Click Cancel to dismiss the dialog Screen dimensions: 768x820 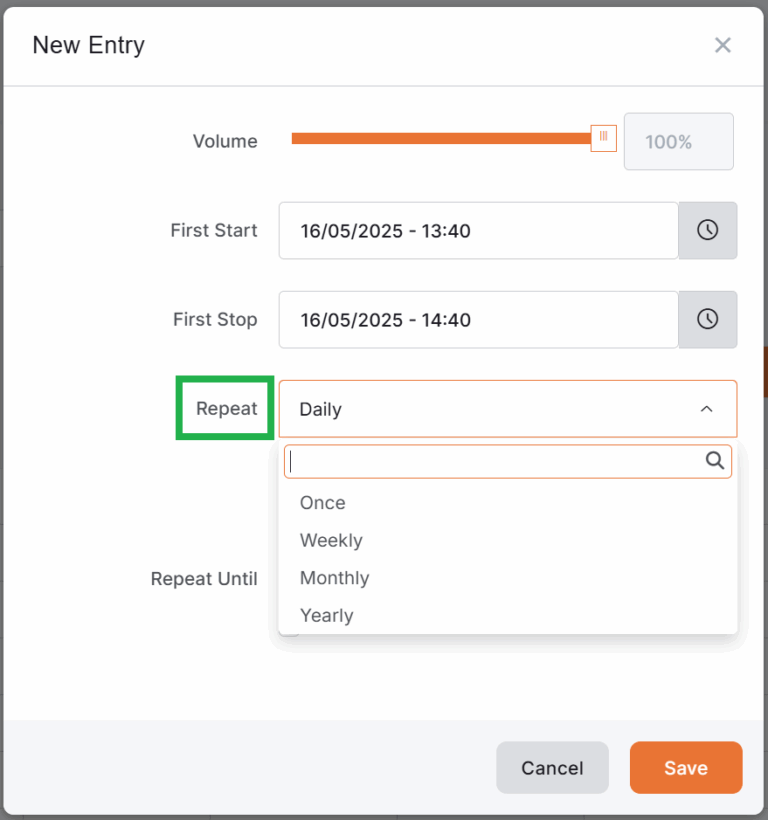point(552,768)
